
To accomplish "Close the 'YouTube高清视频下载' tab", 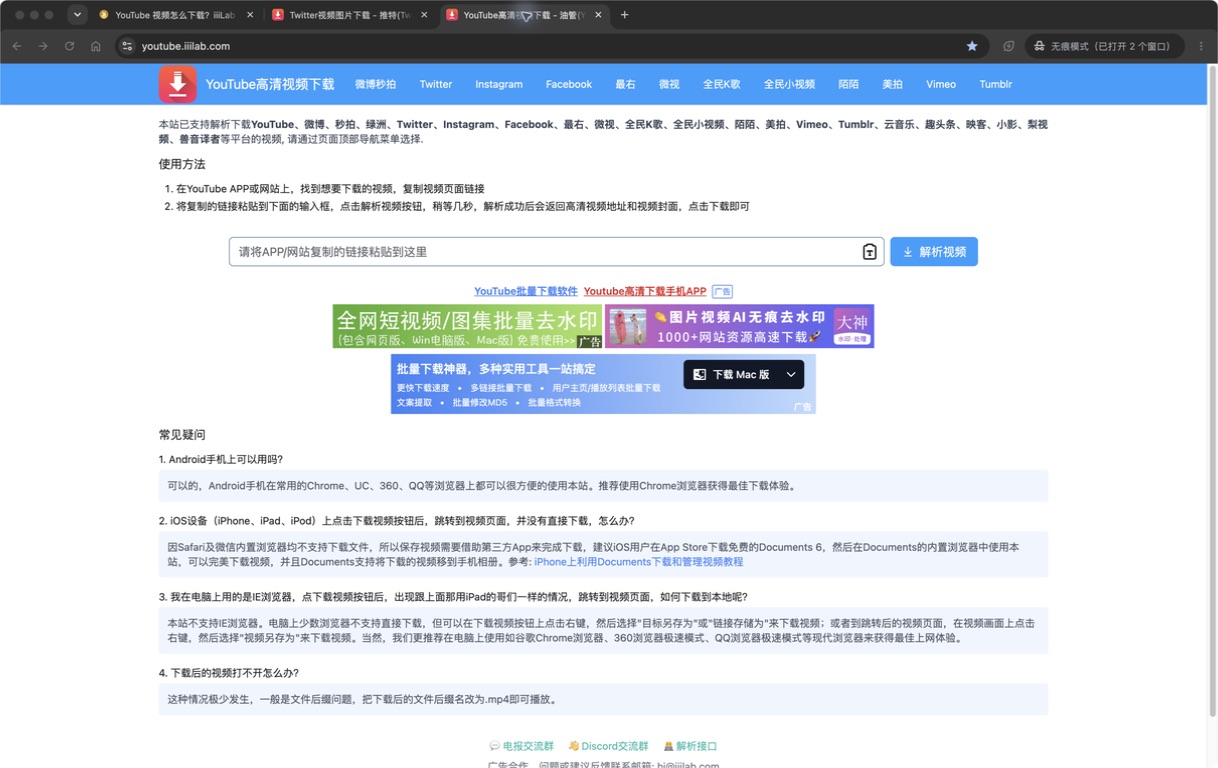I will pos(598,15).
